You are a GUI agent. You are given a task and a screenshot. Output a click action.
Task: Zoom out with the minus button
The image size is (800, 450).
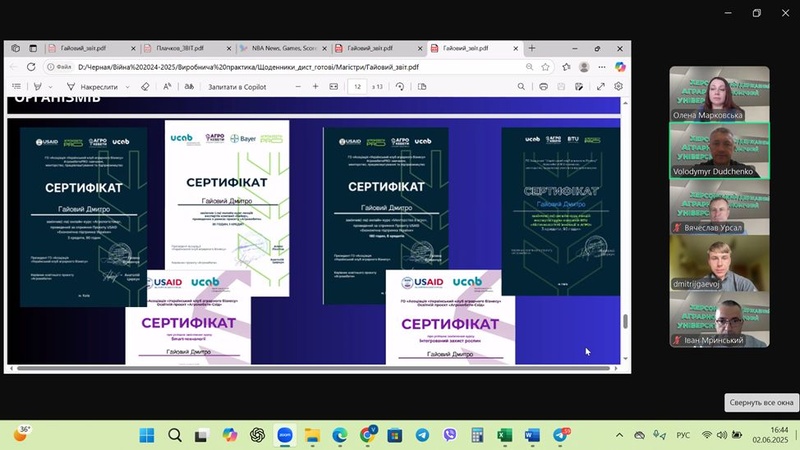pos(298,87)
